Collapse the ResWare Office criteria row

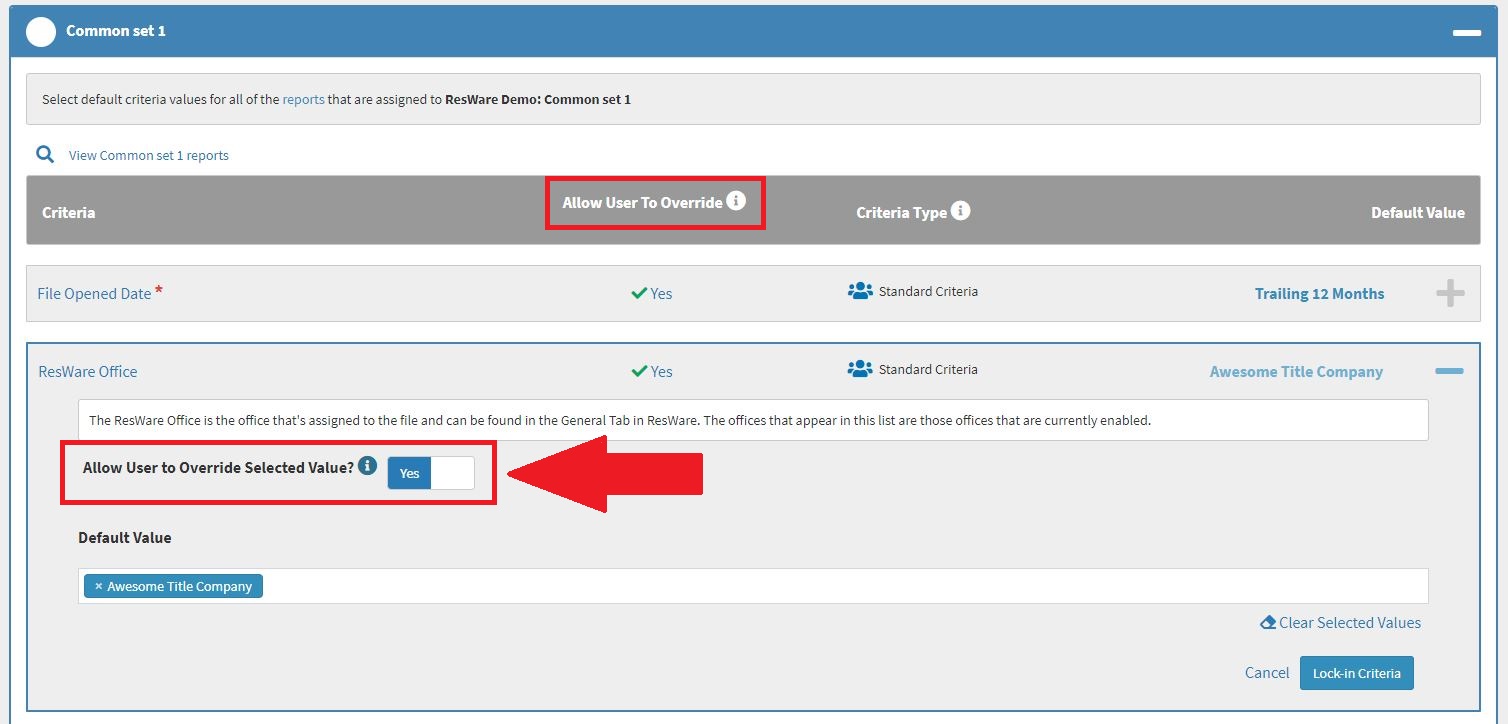click(x=1448, y=369)
